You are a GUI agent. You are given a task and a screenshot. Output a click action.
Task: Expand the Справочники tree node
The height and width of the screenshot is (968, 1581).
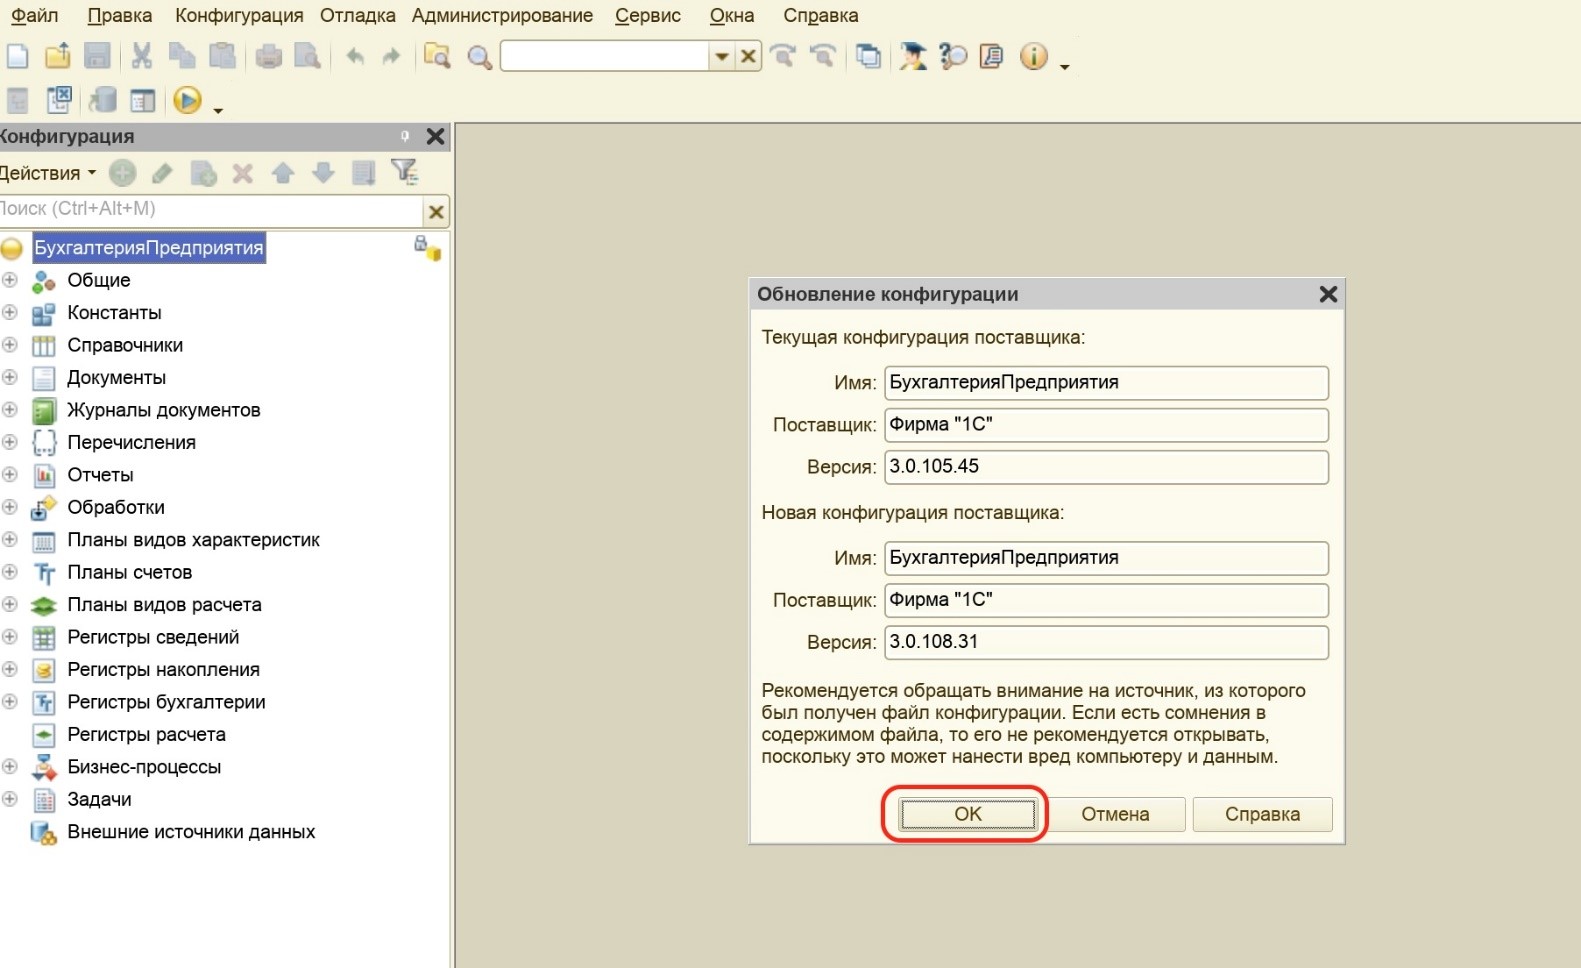coord(10,344)
